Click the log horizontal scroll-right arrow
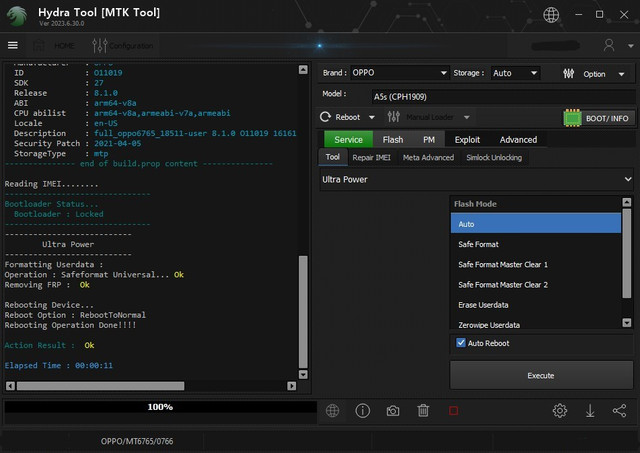This screenshot has height=453, width=640. tap(291, 386)
